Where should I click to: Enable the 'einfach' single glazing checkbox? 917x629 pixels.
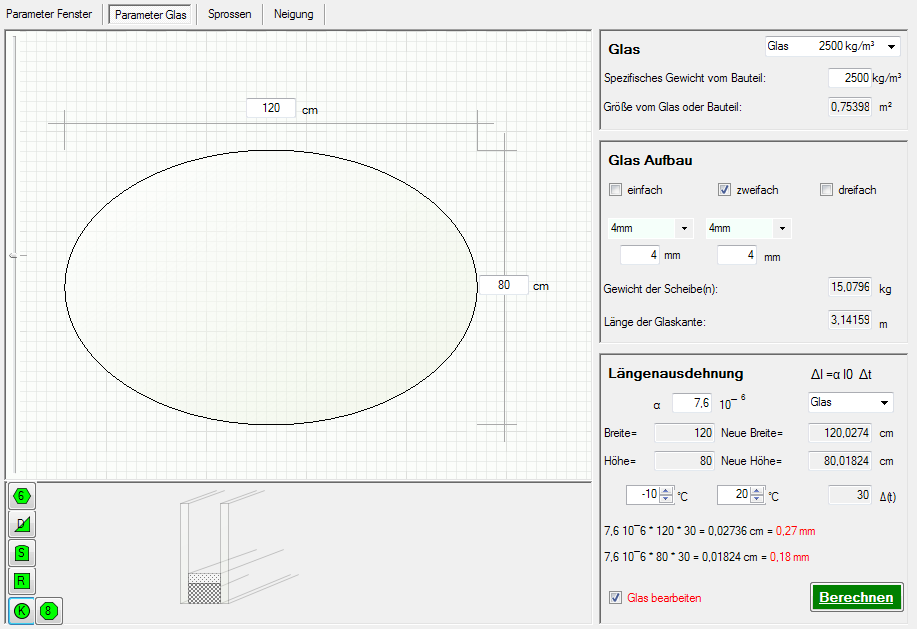(615, 190)
